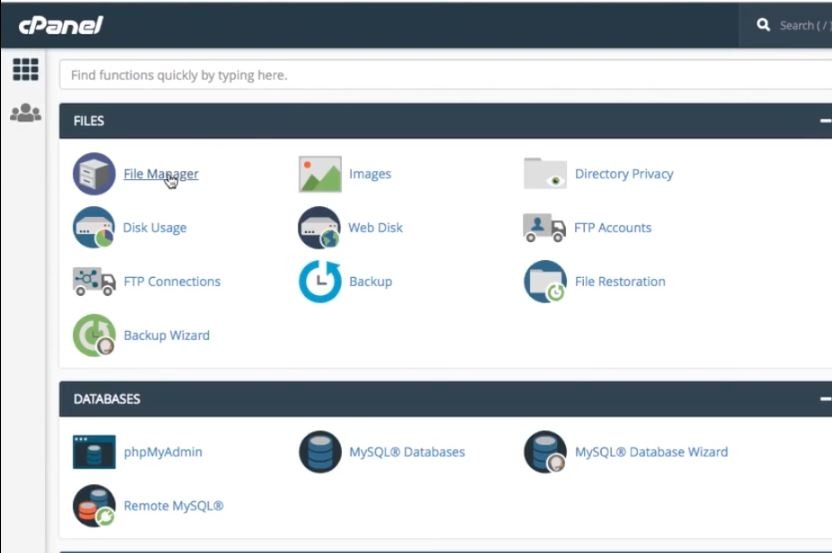Open the Disk Usage link
Viewport: 832px width, 553px height.
[x=154, y=228]
